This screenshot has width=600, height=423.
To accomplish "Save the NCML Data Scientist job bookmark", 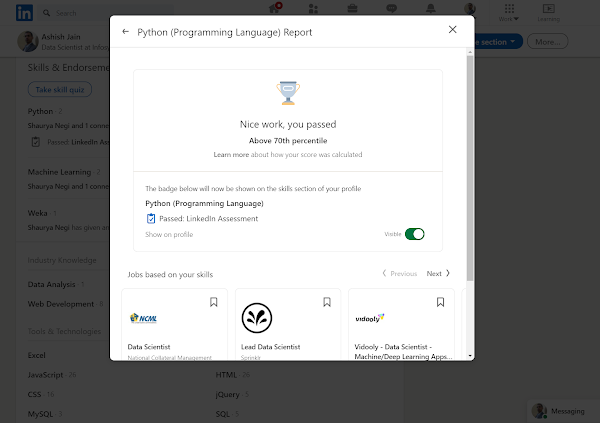I will click(214, 302).
